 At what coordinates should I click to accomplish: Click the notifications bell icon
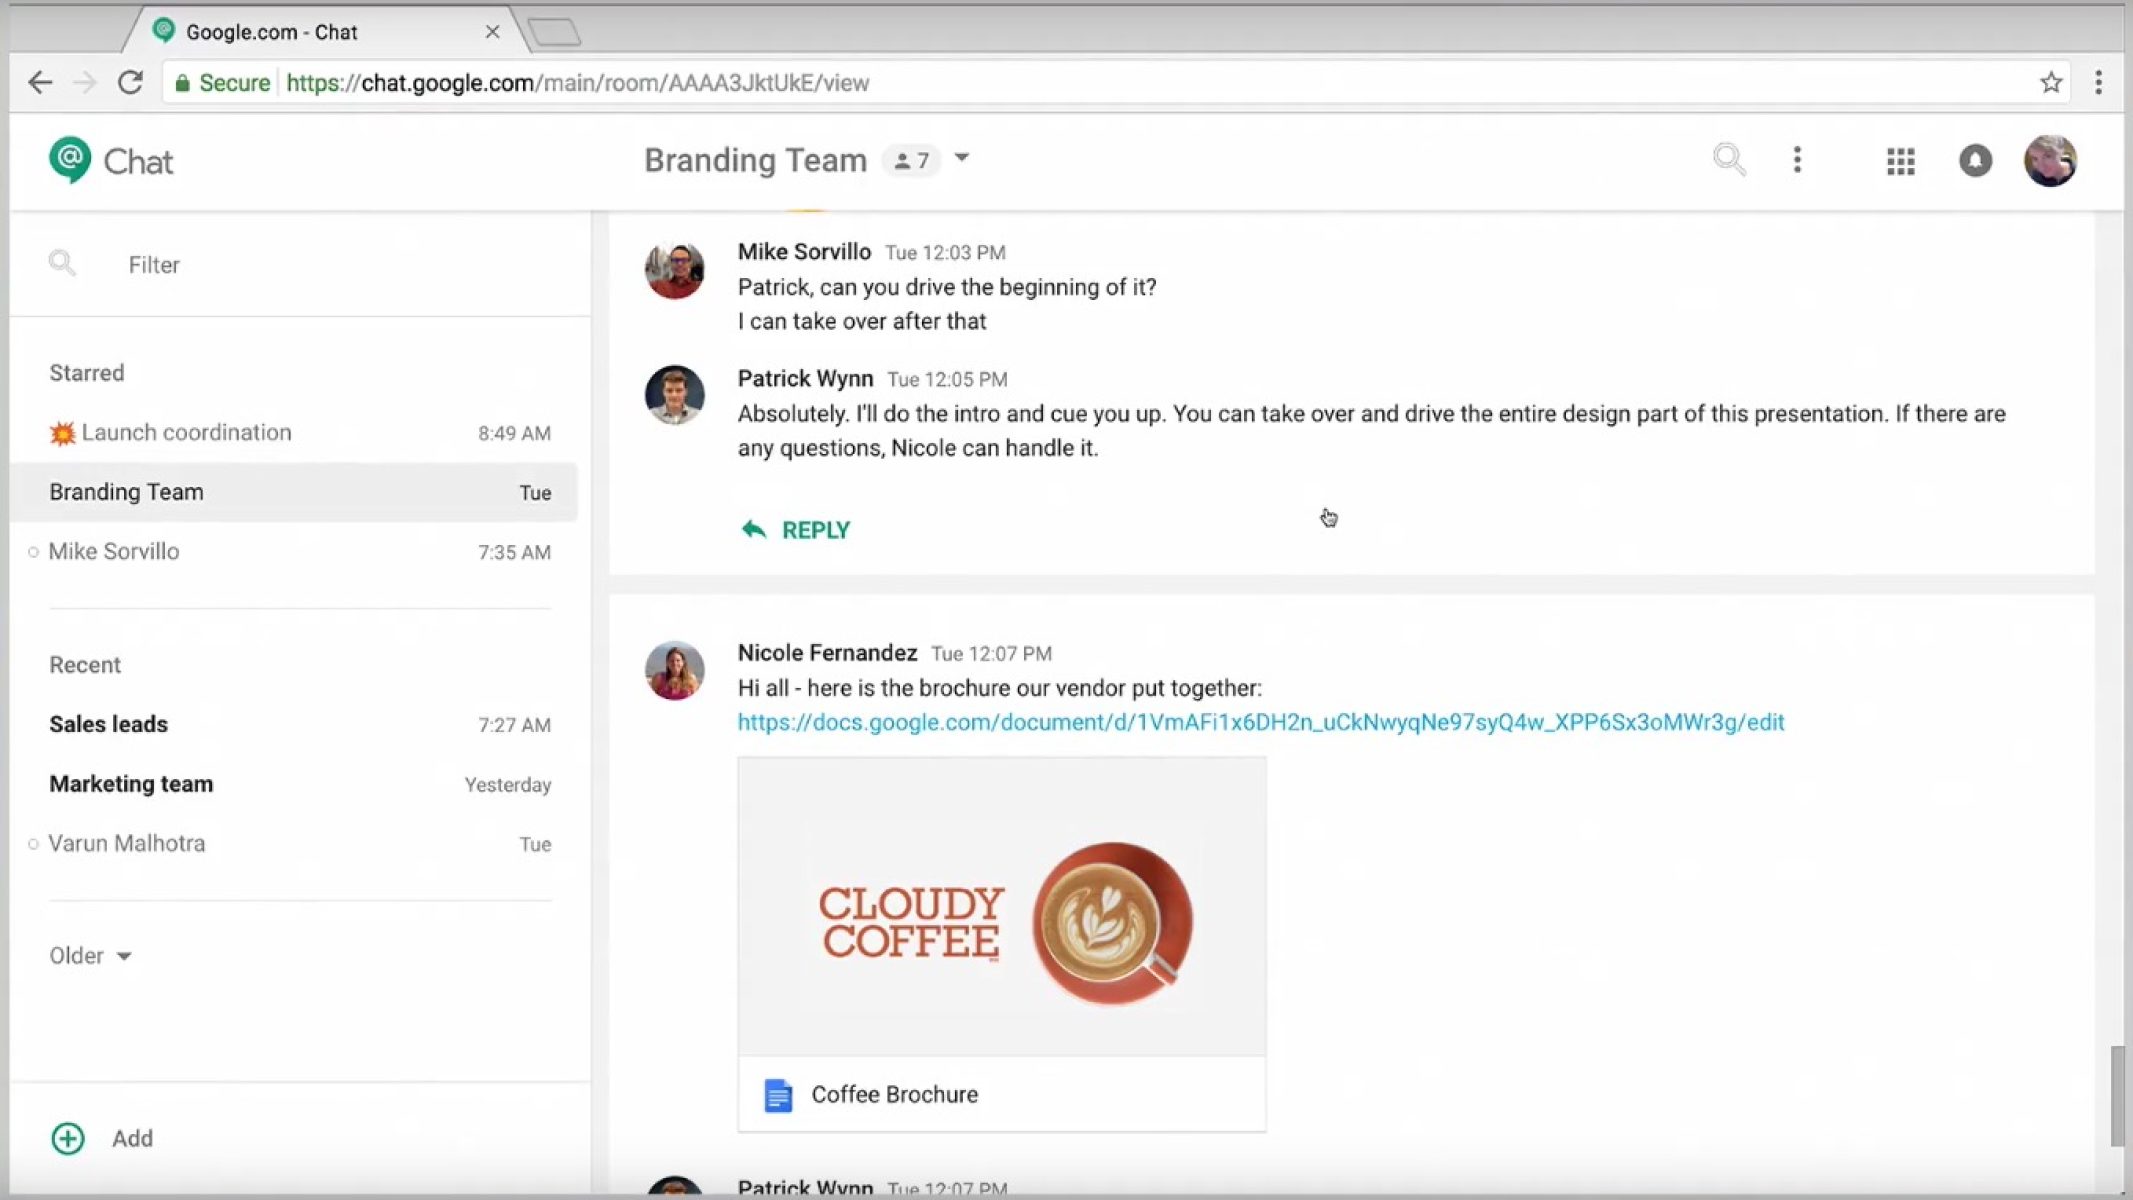point(1975,161)
